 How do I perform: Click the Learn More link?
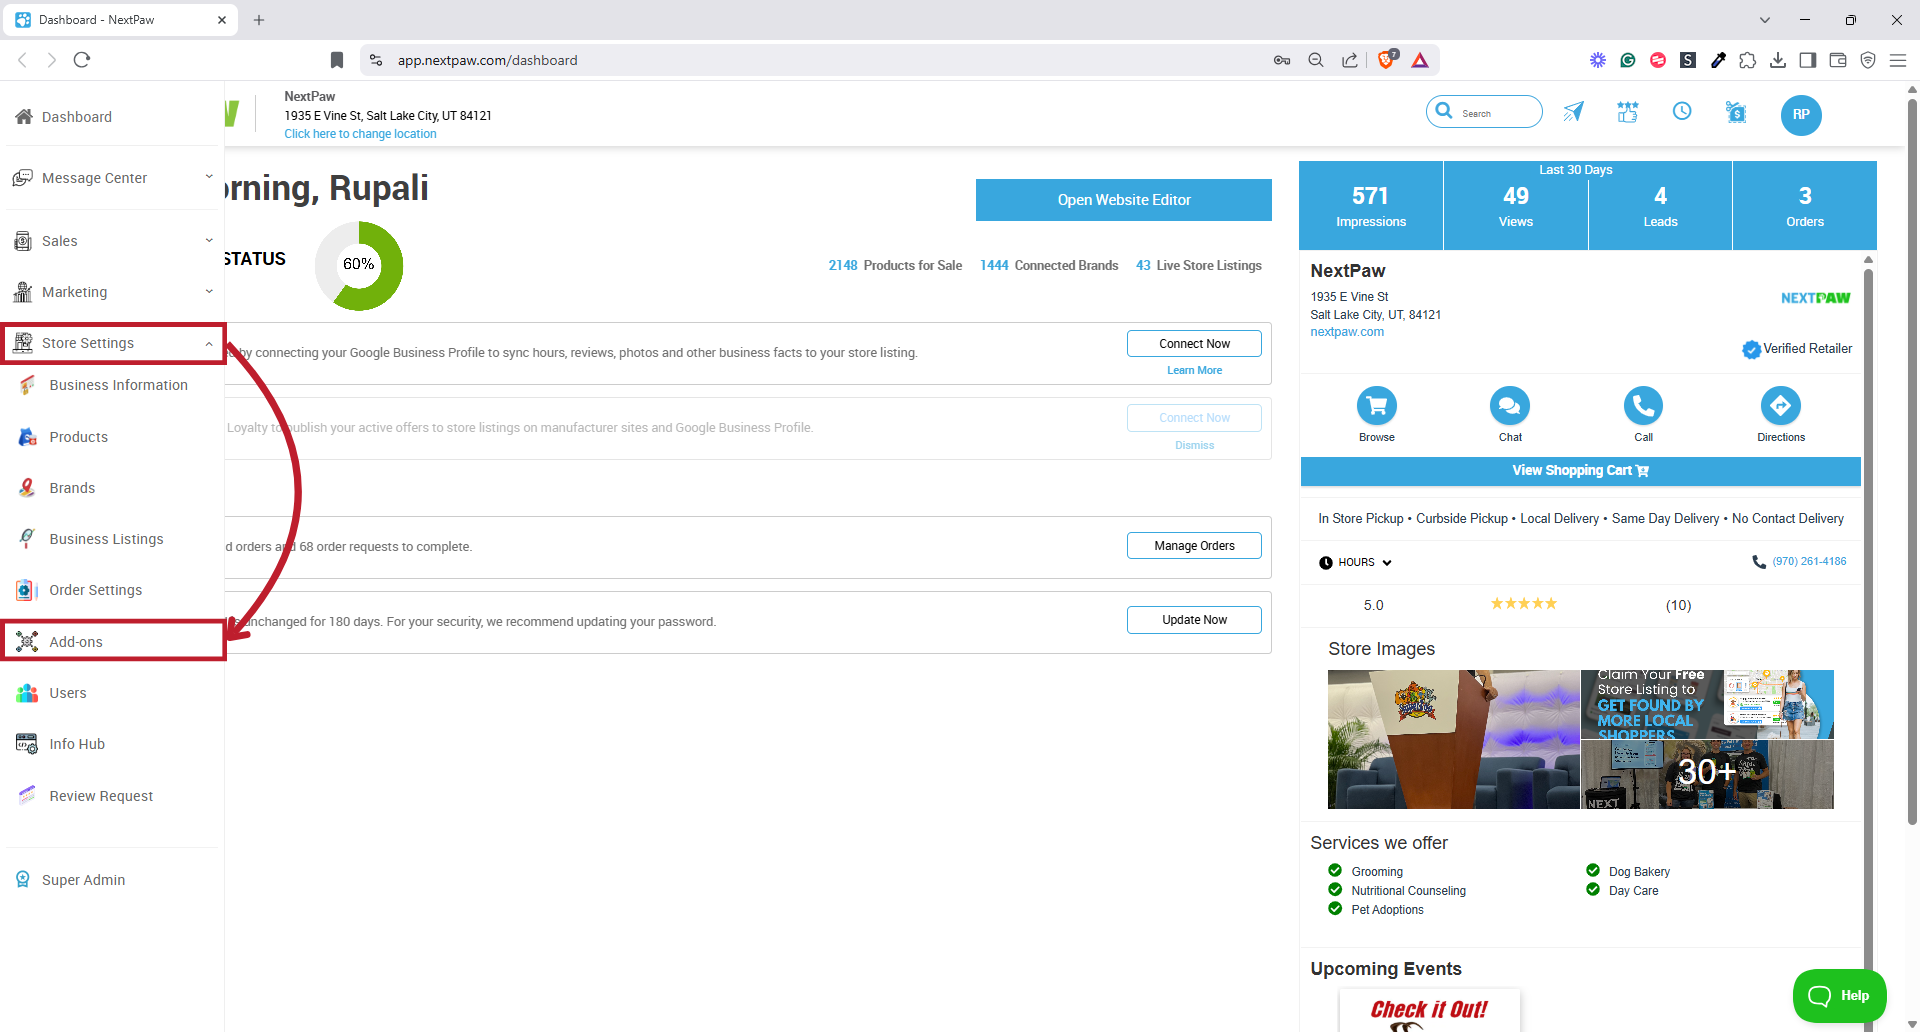click(x=1194, y=370)
